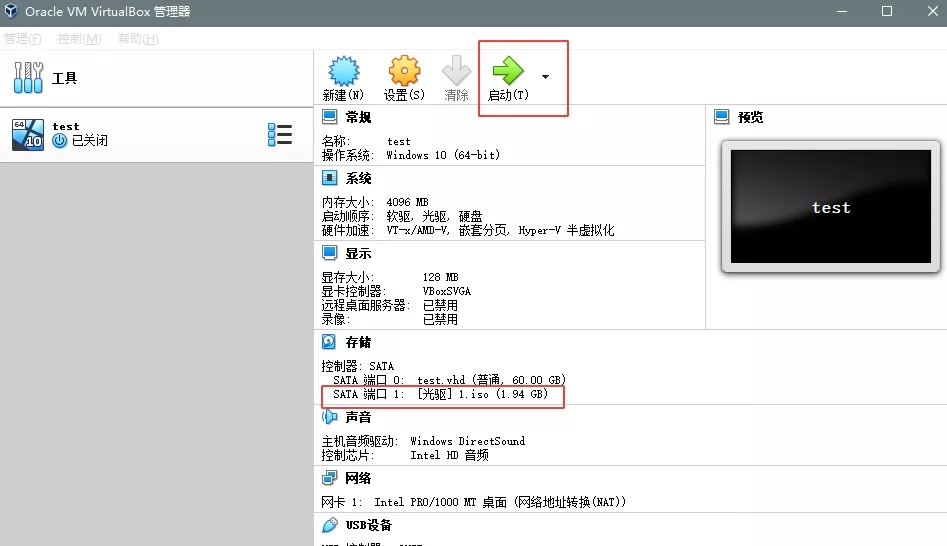Select the test VM name in list
Screen dimensions: 947x546
[x=66, y=126]
